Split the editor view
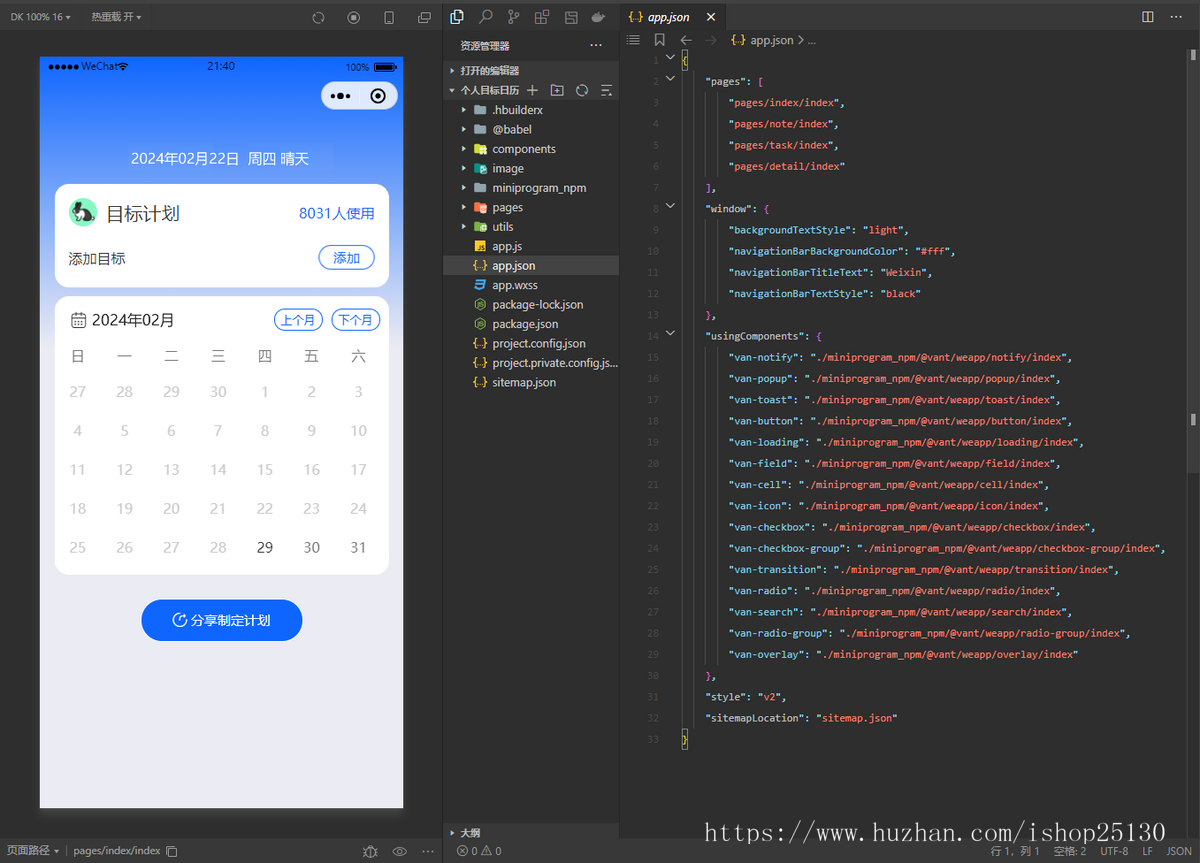1200x863 pixels. (1148, 17)
